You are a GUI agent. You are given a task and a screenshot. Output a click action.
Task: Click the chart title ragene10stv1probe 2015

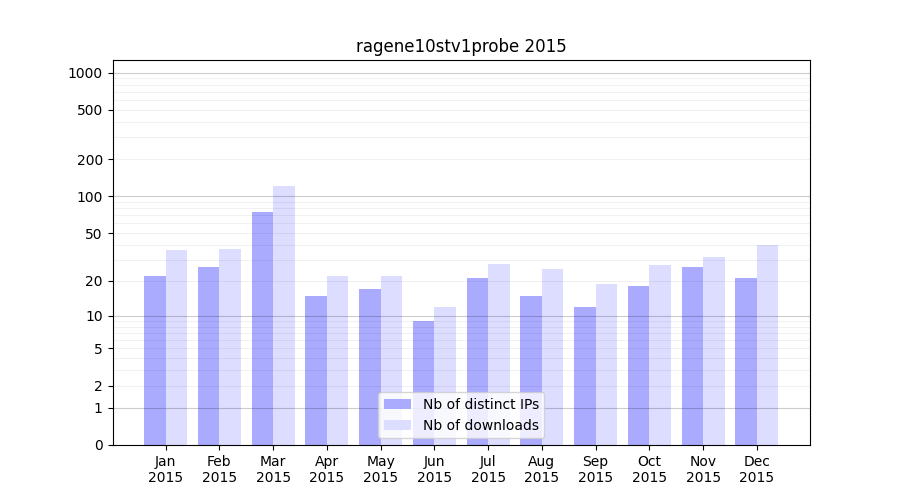(x=461, y=46)
